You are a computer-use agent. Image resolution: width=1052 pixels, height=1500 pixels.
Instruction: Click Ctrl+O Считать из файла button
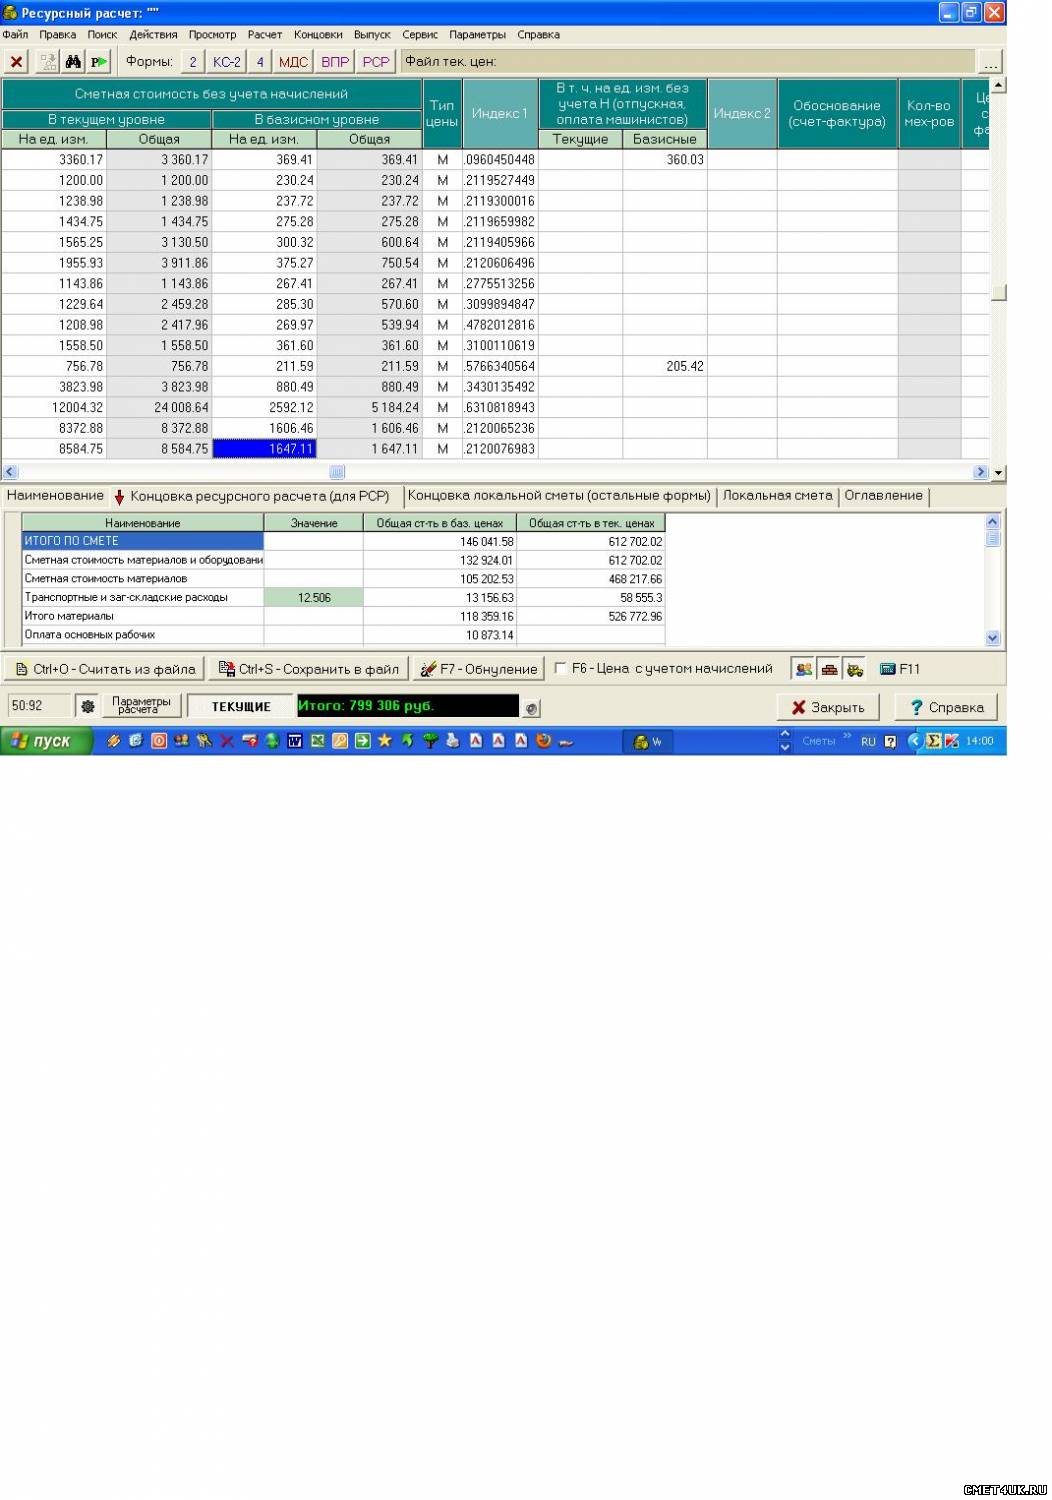[x=104, y=669]
